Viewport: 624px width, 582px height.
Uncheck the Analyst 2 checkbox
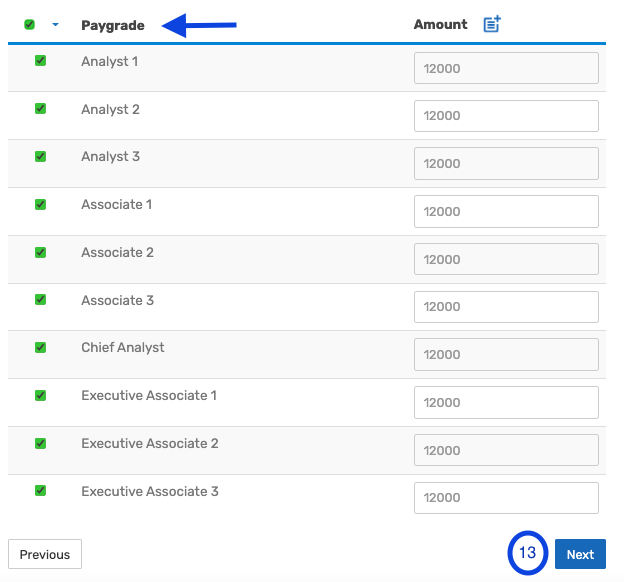tap(40, 108)
